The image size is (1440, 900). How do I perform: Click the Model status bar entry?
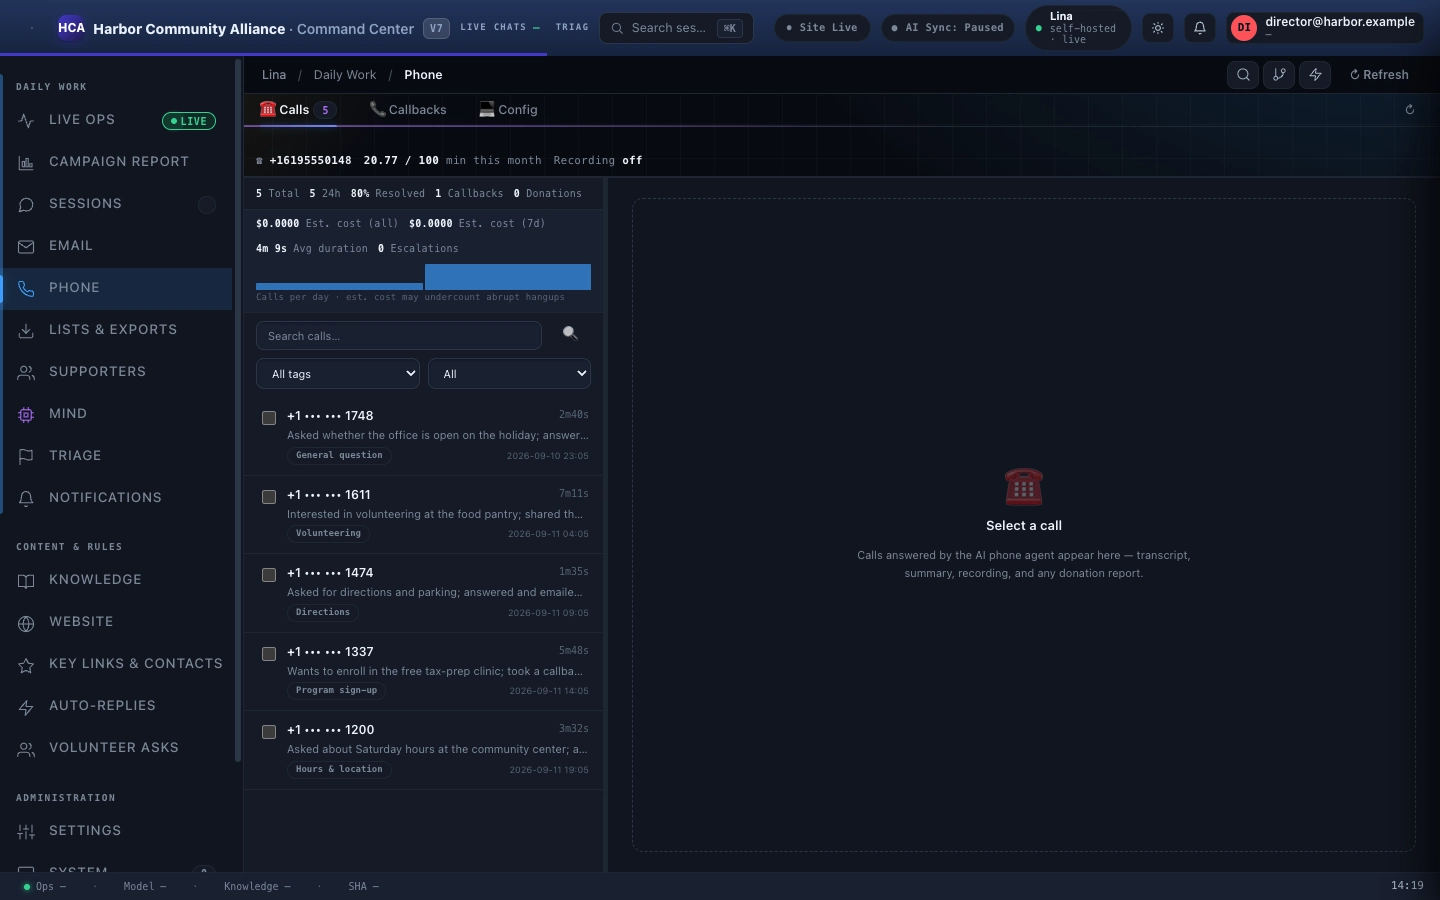click(x=145, y=886)
